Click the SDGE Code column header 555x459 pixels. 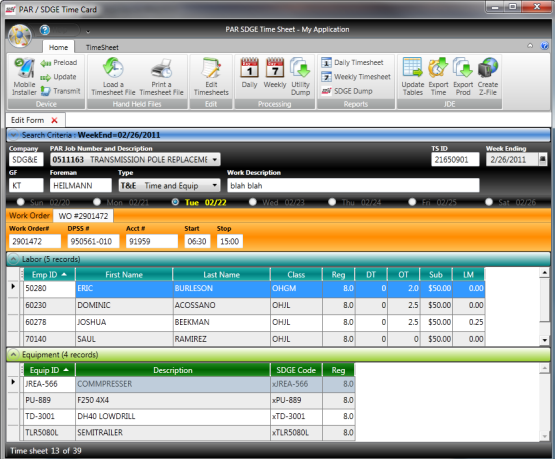pos(296,370)
